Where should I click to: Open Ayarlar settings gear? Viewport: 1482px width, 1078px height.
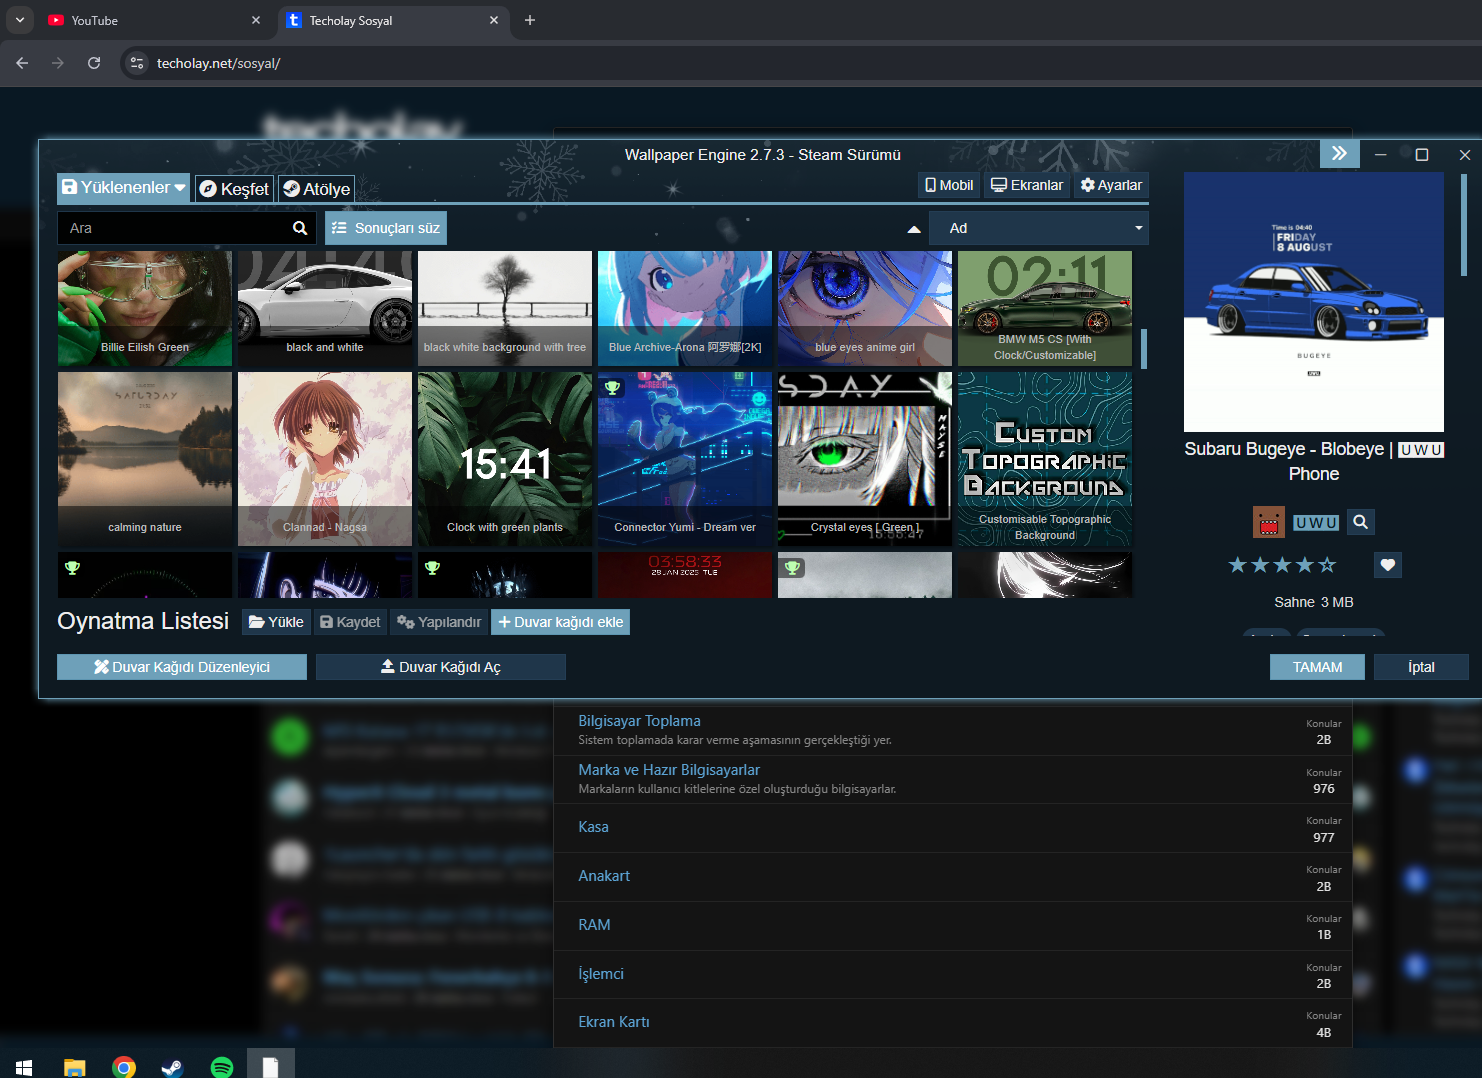[x=1111, y=185]
